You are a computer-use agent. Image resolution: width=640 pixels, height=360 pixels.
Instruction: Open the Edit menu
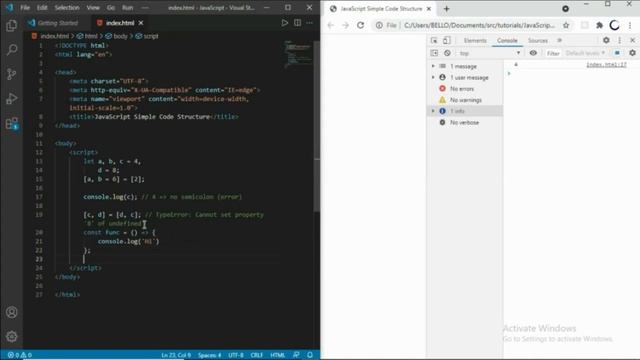pyautogui.click(x=42, y=7)
